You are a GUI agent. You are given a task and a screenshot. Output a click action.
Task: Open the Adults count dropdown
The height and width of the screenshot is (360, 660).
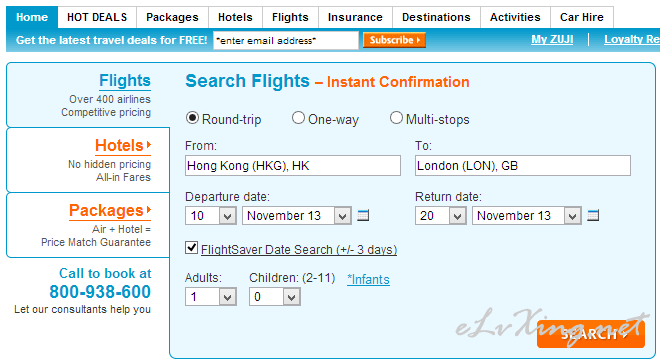point(210,297)
